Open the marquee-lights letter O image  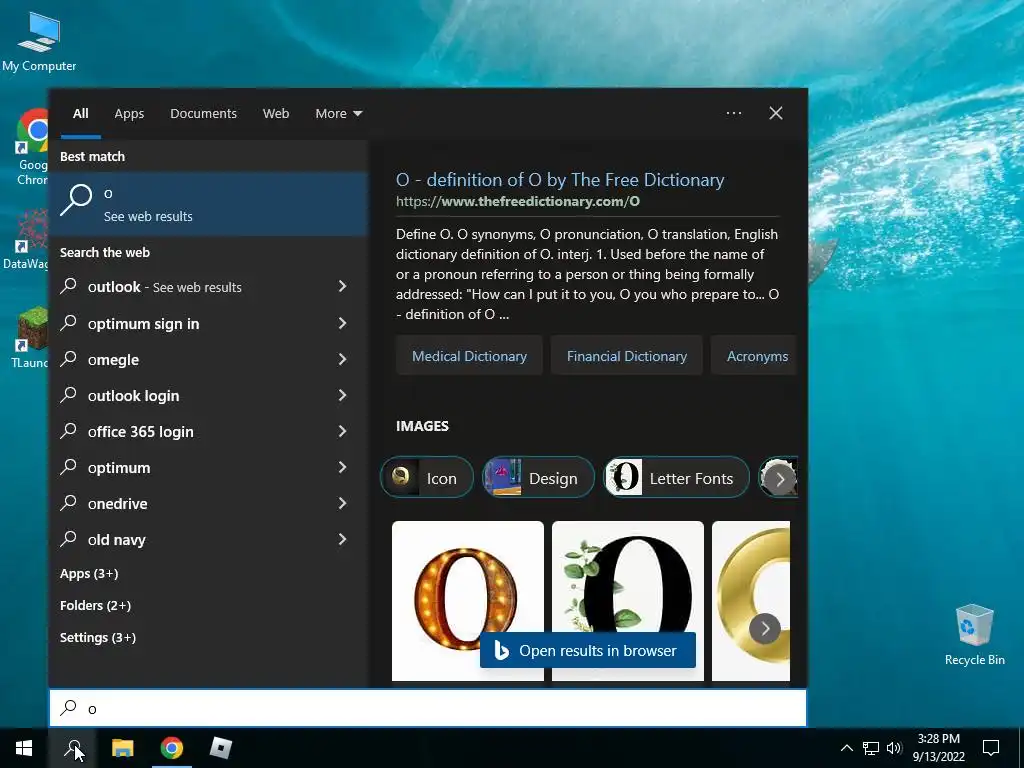(468, 588)
